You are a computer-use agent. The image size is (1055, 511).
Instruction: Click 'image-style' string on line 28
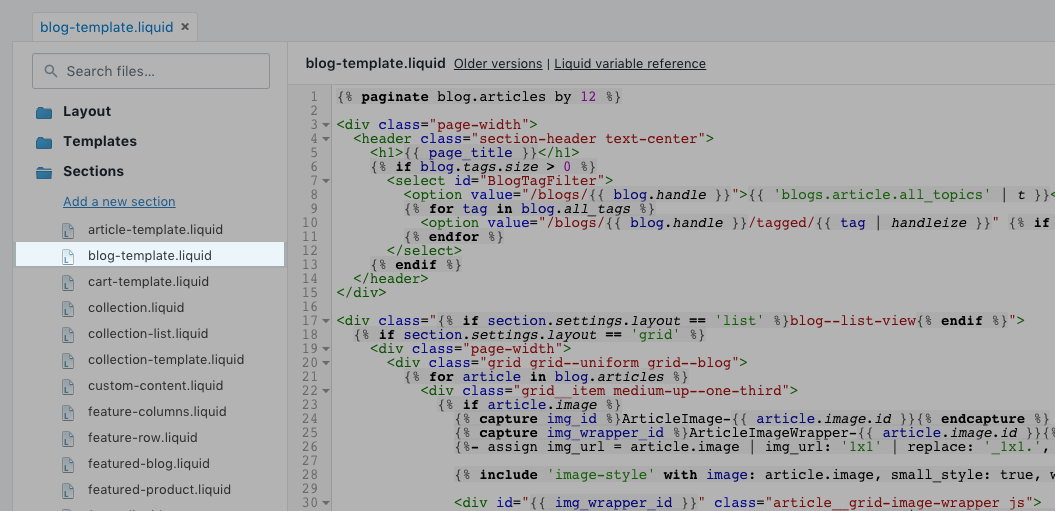[x=602, y=475]
